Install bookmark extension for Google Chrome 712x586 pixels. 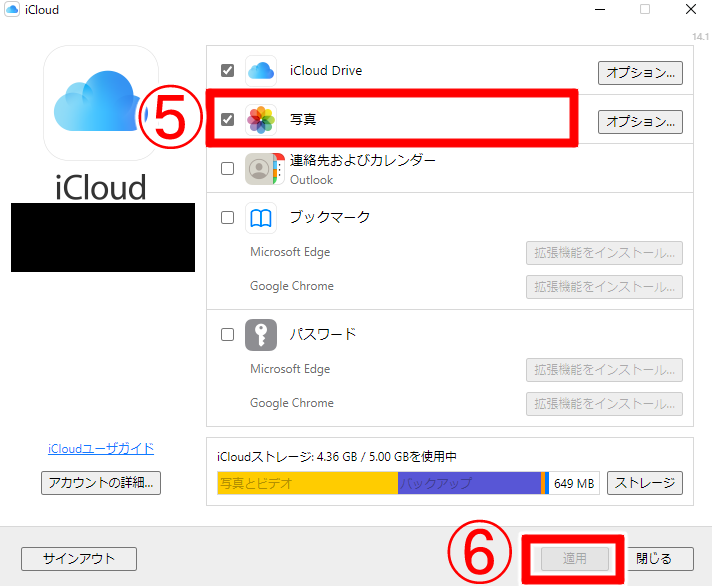604,287
